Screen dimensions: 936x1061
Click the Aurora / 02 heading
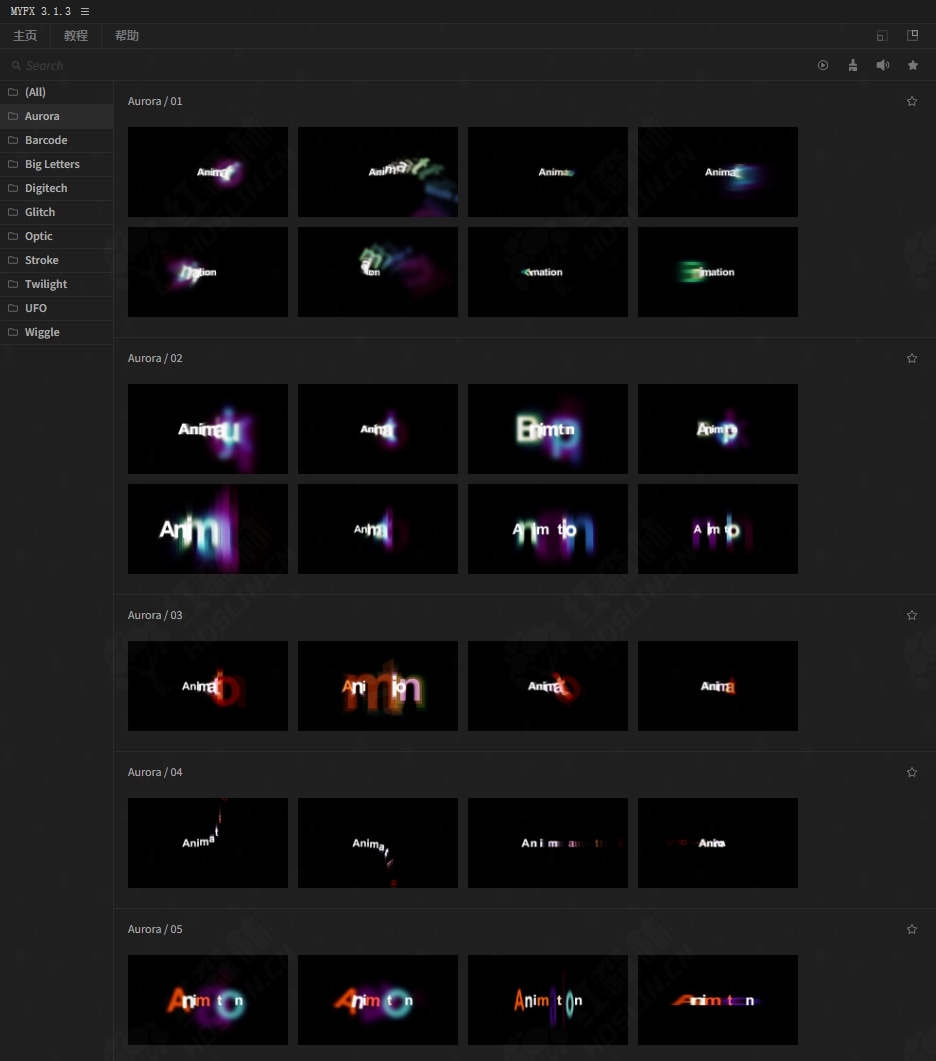tap(155, 359)
